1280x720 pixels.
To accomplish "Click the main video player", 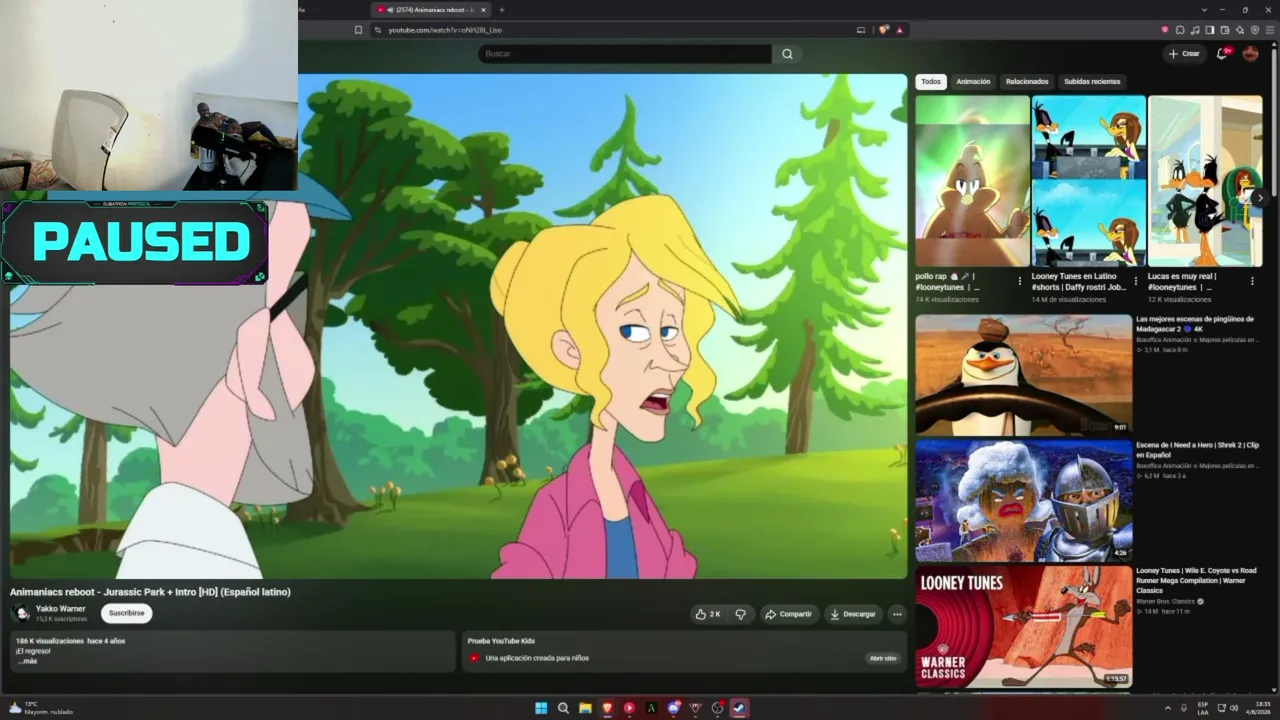I will [x=459, y=326].
